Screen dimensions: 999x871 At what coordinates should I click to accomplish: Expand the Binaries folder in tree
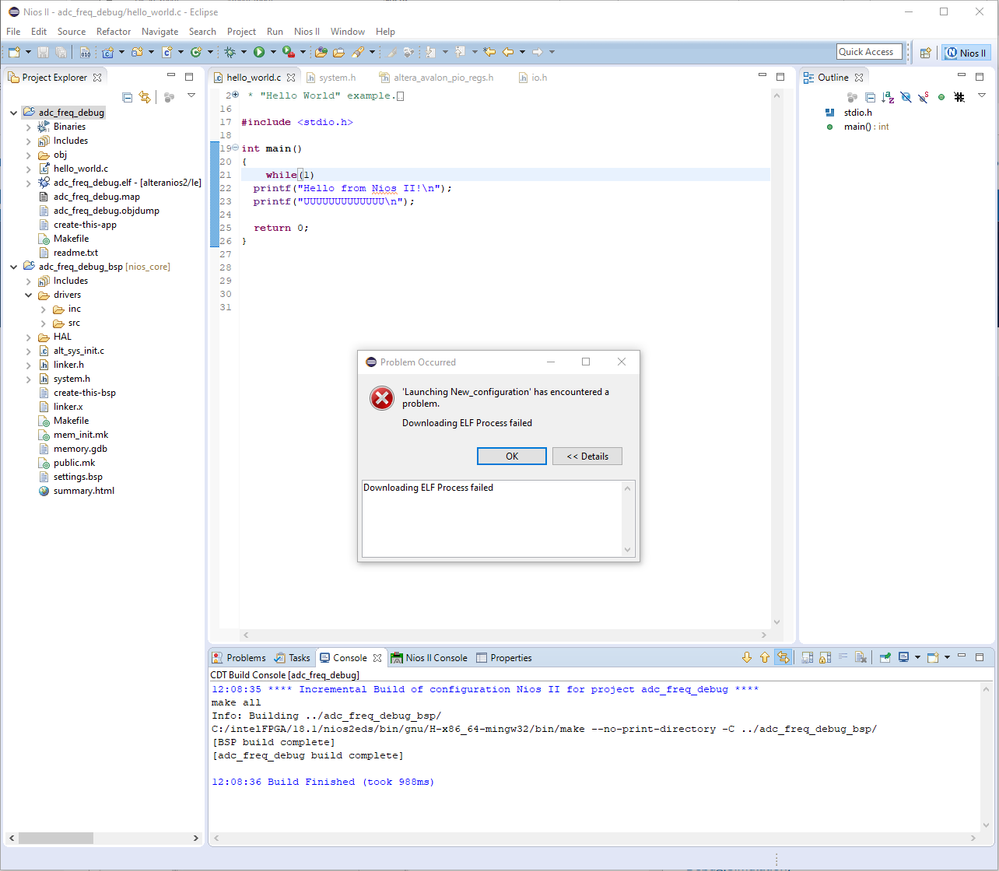click(28, 127)
